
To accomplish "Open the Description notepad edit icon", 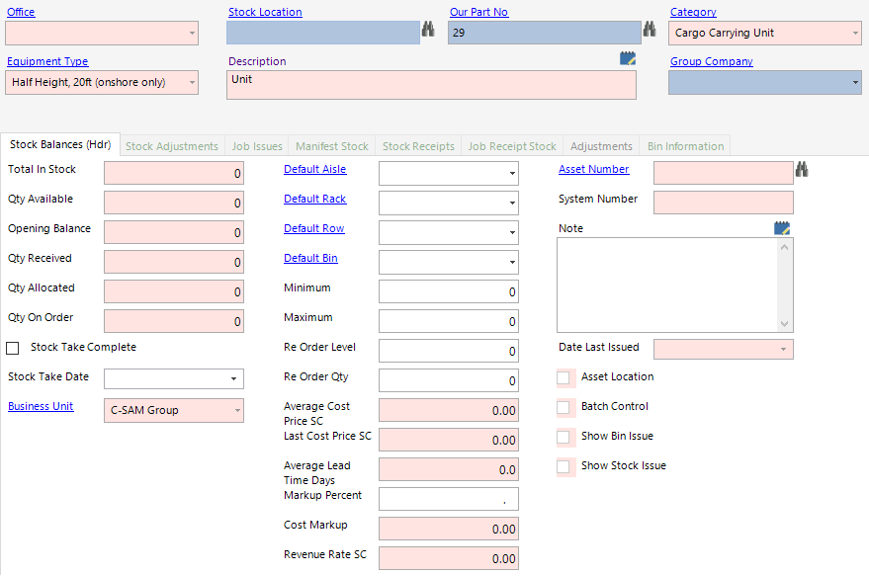I will click(628, 59).
